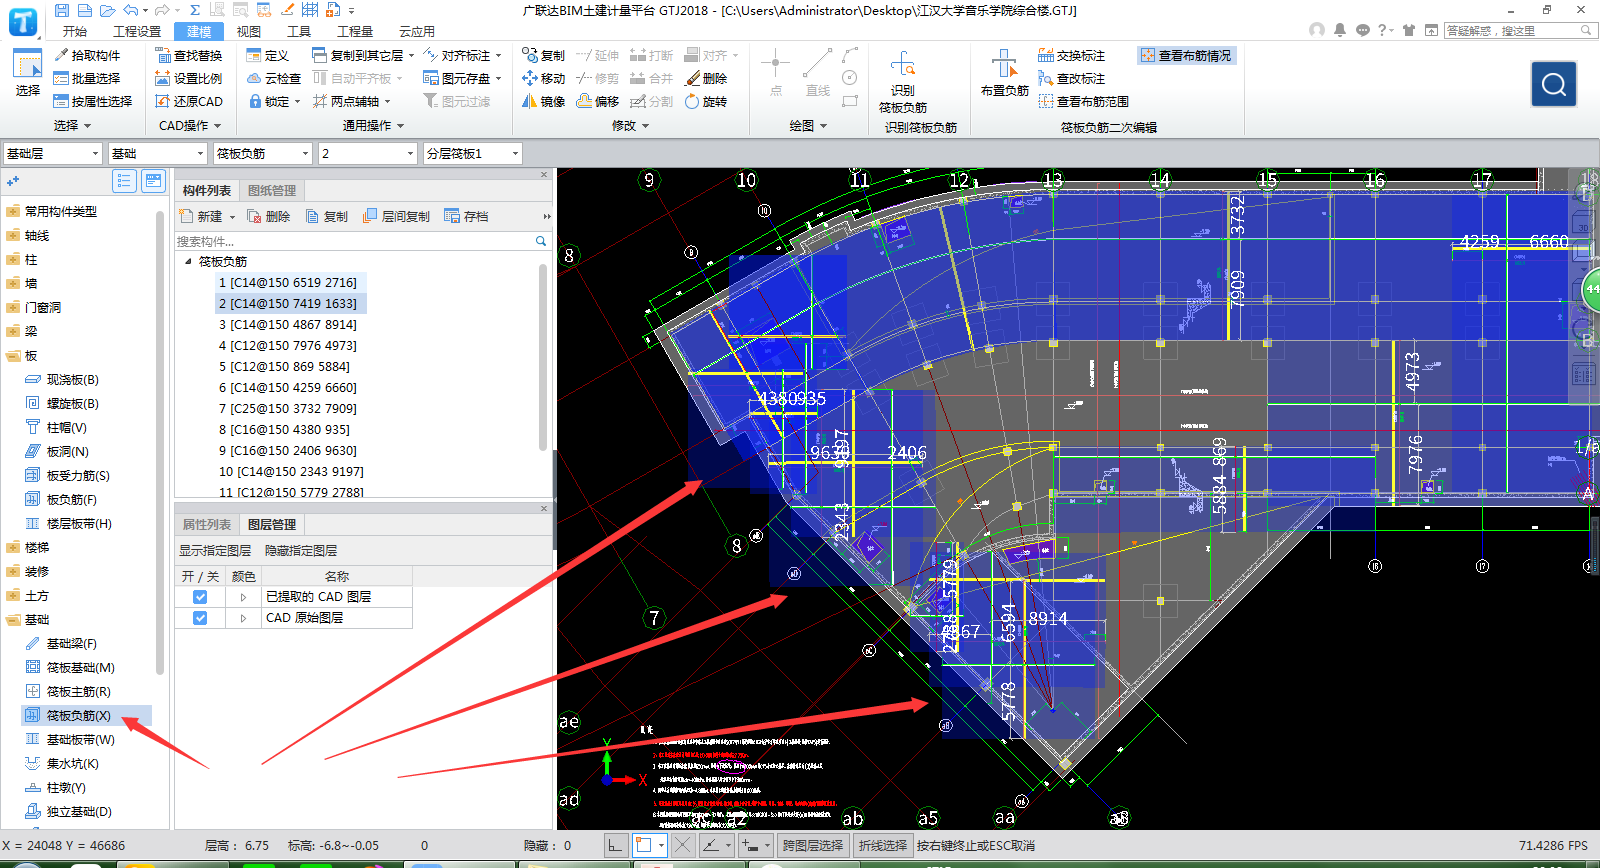The width and height of the screenshot is (1600, 868).
Task: Open the 选择 selection arrow tool
Action: (x=27, y=73)
